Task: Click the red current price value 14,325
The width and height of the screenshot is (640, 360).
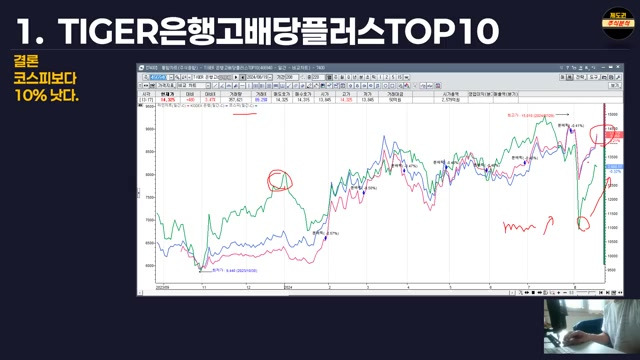Action: point(168,100)
